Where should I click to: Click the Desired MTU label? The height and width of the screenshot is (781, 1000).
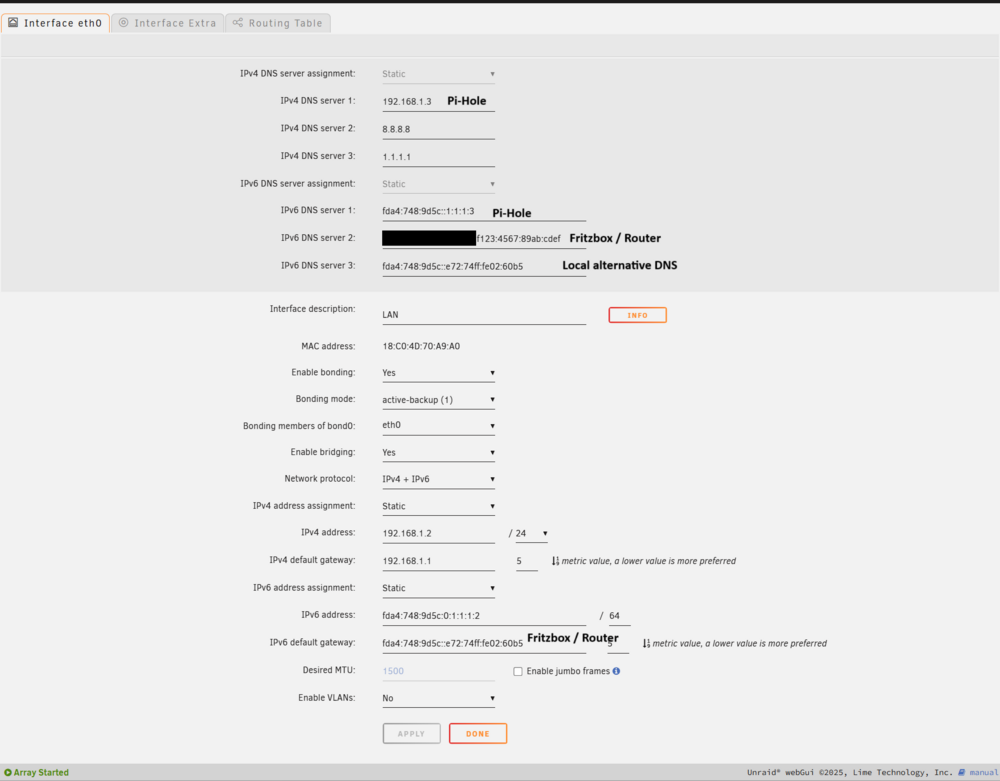click(329, 670)
